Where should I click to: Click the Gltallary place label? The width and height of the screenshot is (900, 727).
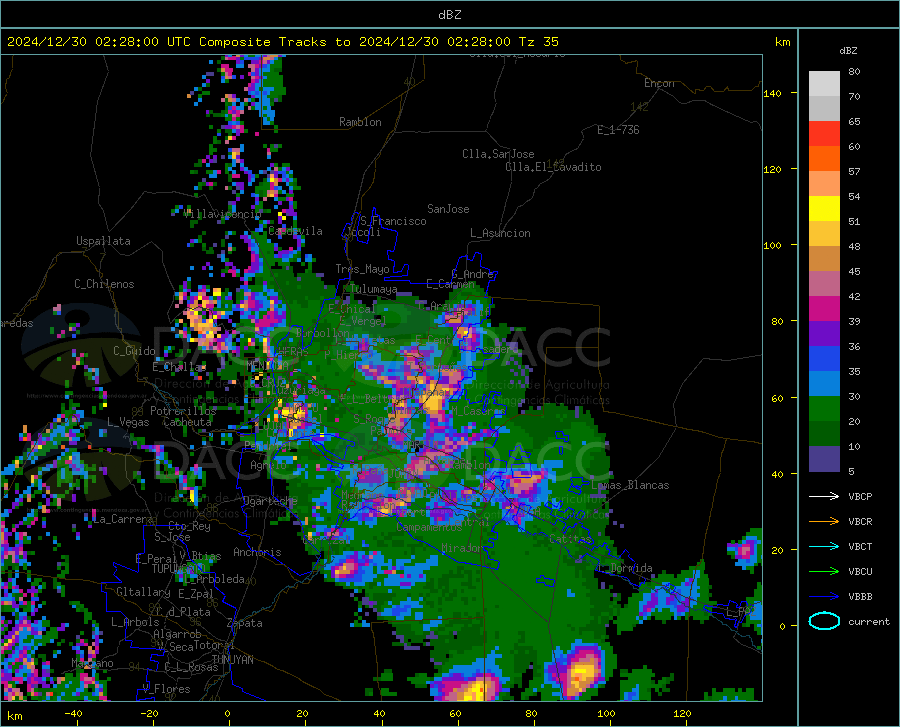(143, 592)
